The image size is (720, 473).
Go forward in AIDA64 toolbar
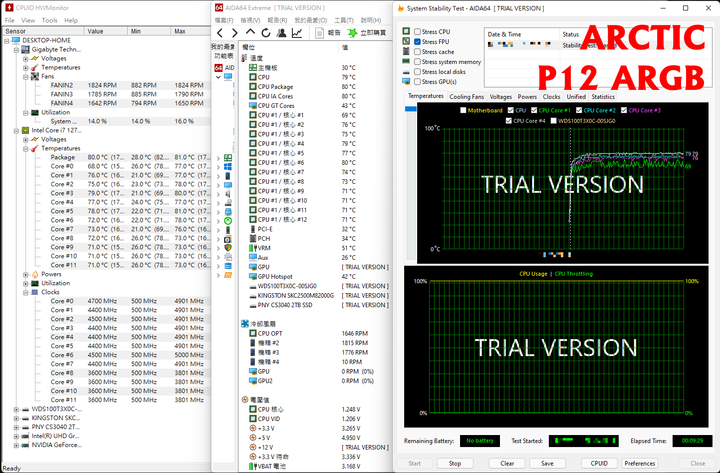(235, 33)
